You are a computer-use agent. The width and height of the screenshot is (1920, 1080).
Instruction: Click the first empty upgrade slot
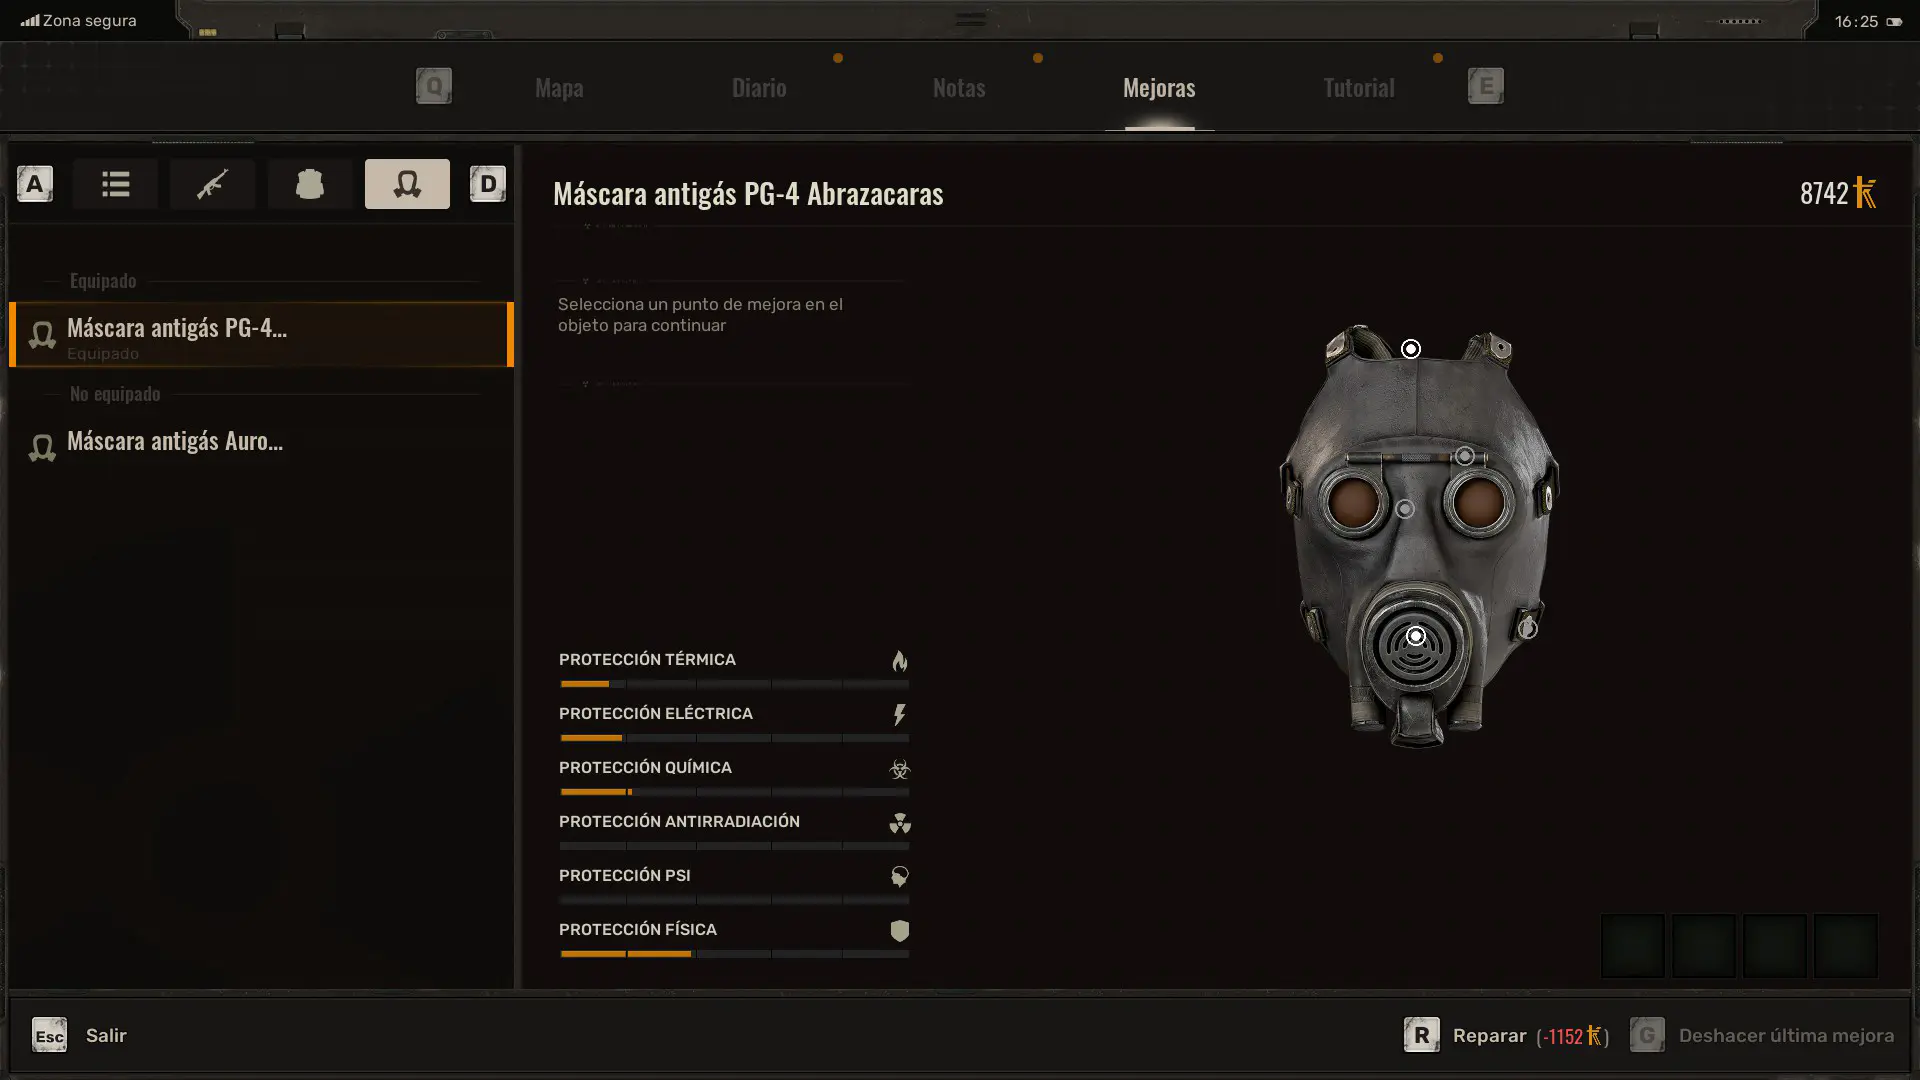click(1633, 946)
